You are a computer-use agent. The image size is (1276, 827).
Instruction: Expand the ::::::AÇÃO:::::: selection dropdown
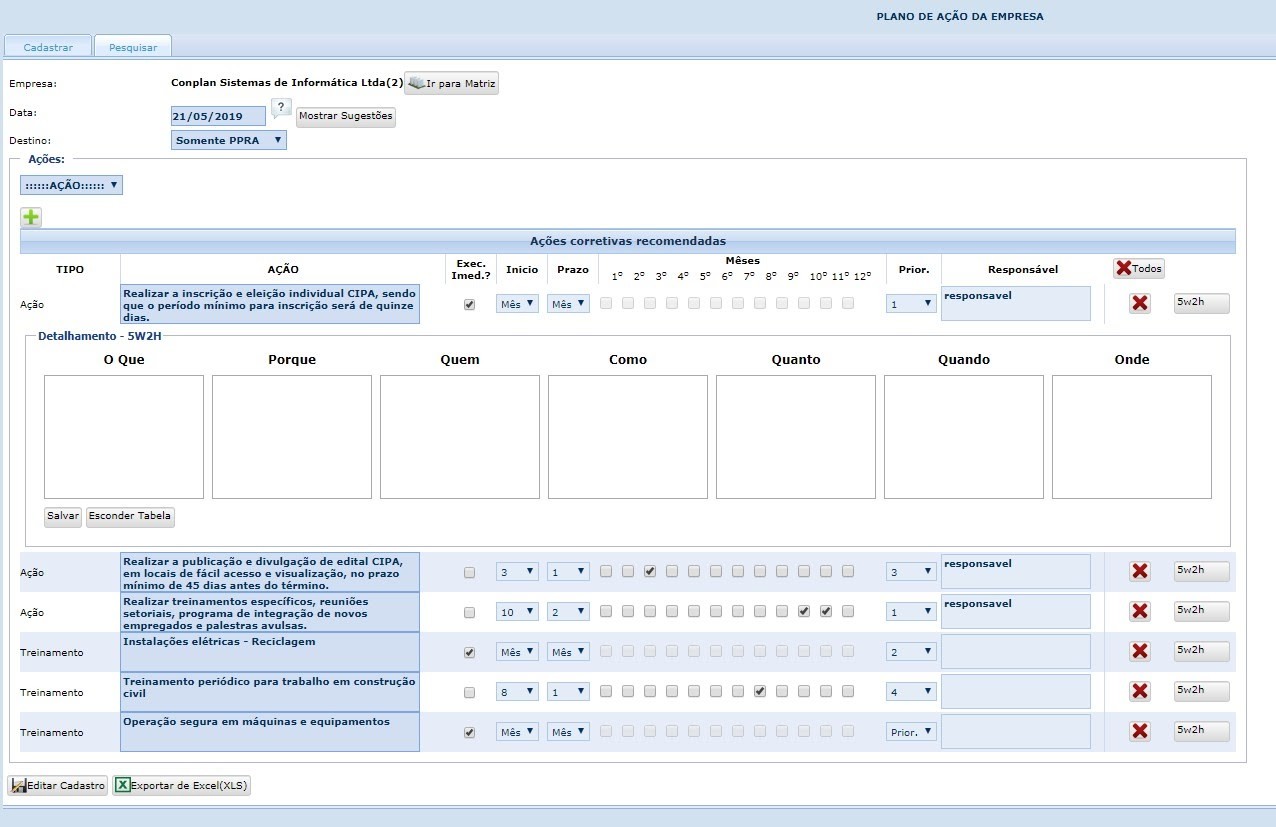[x=71, y=185]
